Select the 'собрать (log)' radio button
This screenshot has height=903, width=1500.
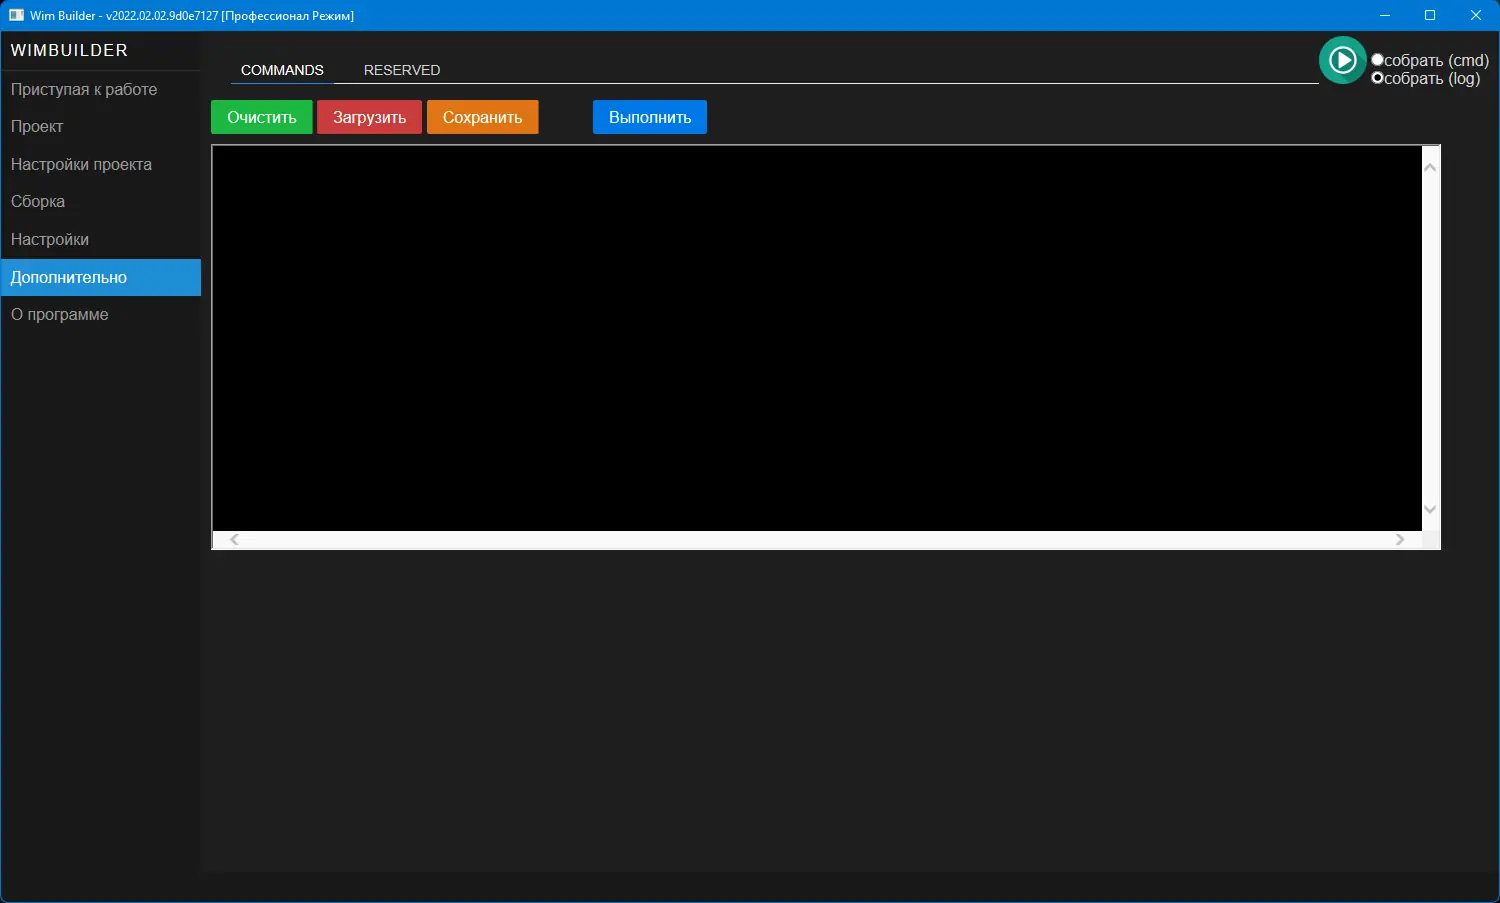[x=1377, y=78]
